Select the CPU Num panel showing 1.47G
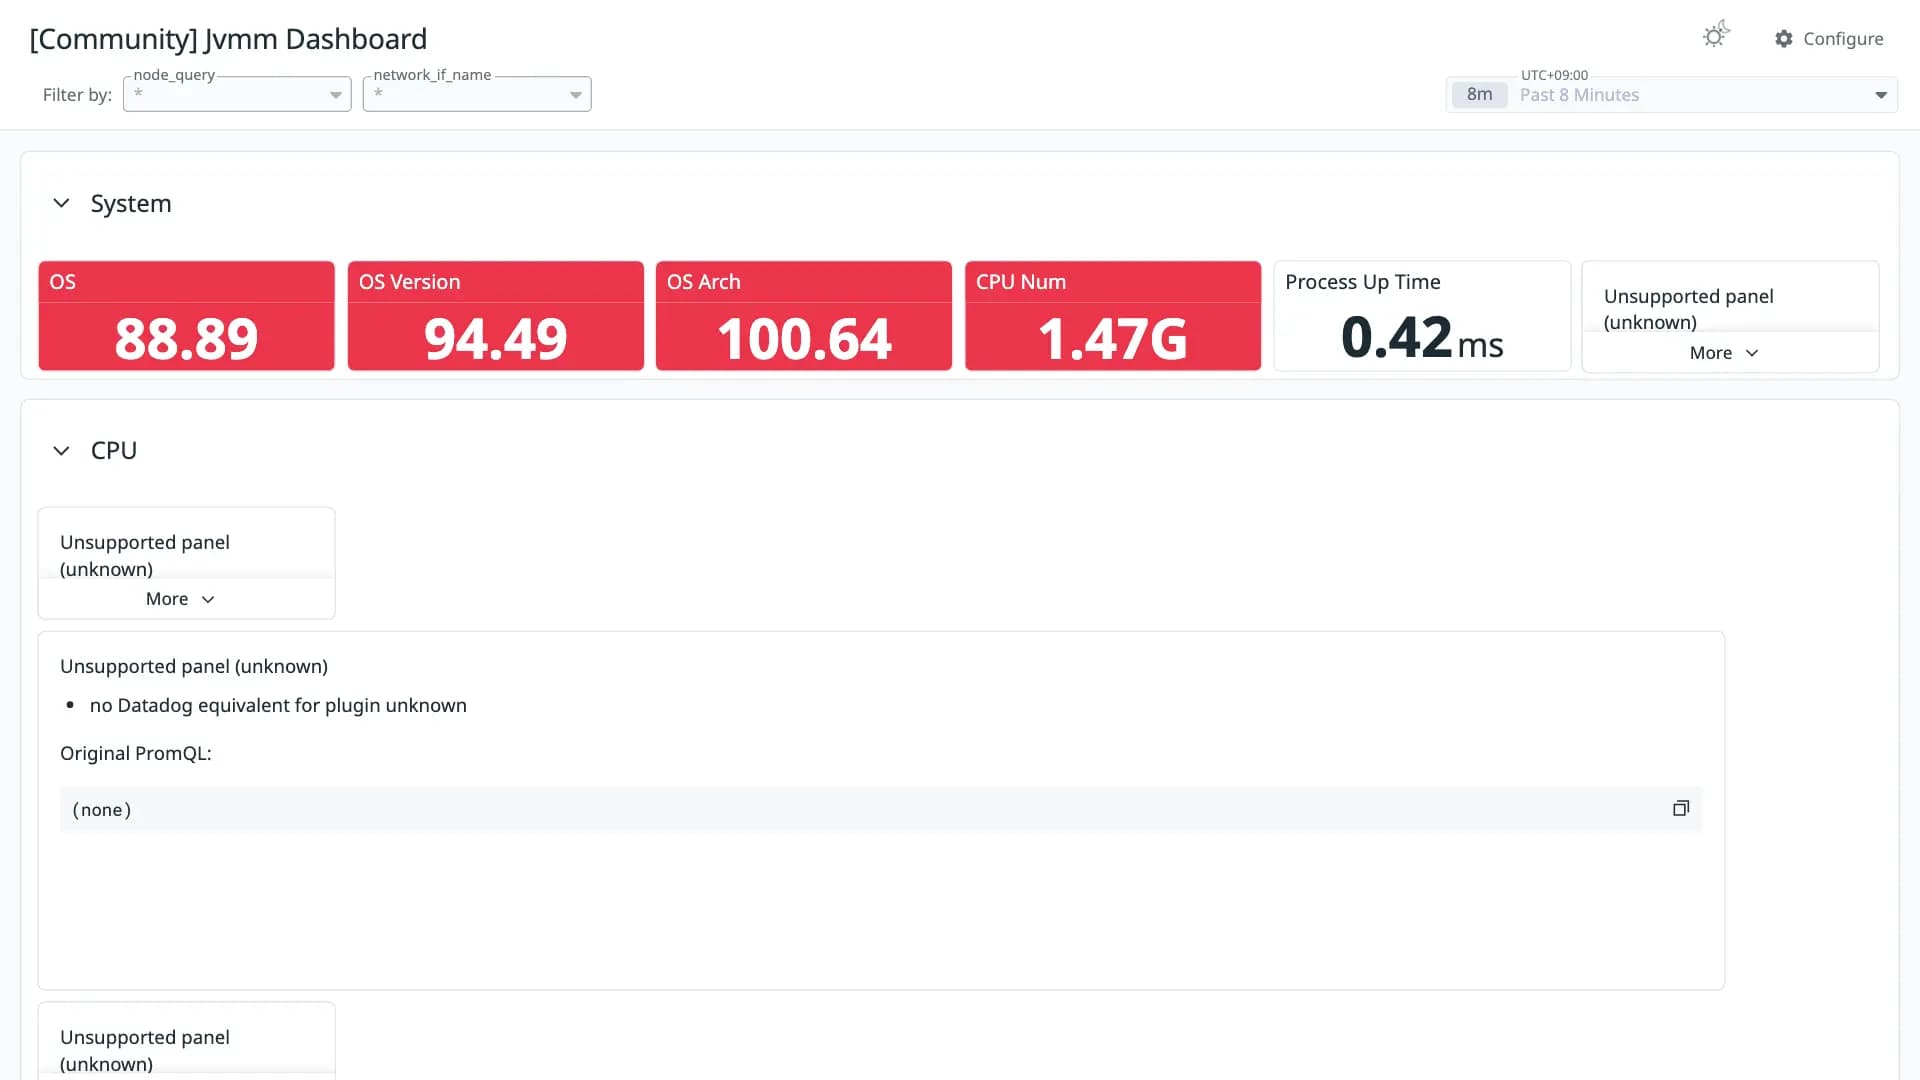Viewport: 1920px width, 1080px height. tap(1113, 316)
